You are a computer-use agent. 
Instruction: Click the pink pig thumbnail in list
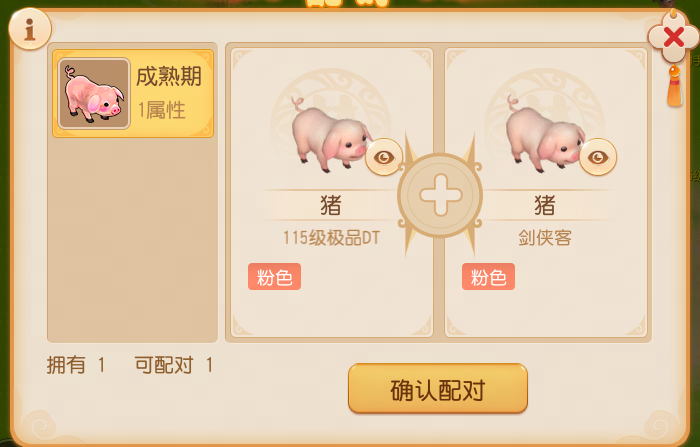coord(94,93)
